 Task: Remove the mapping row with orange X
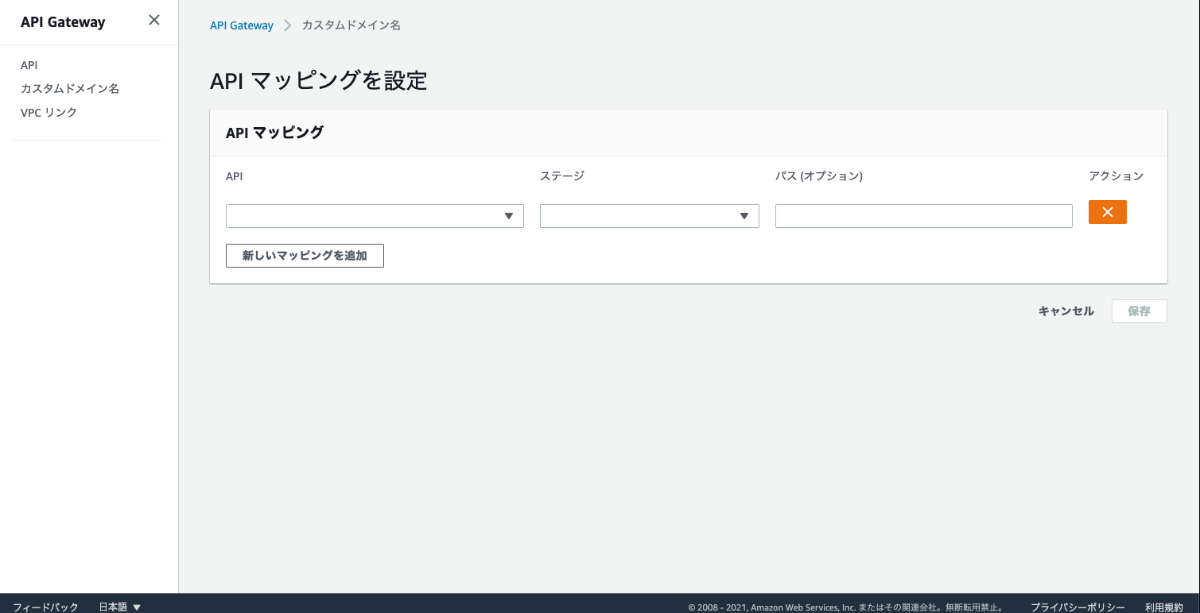coord(1107,212)
